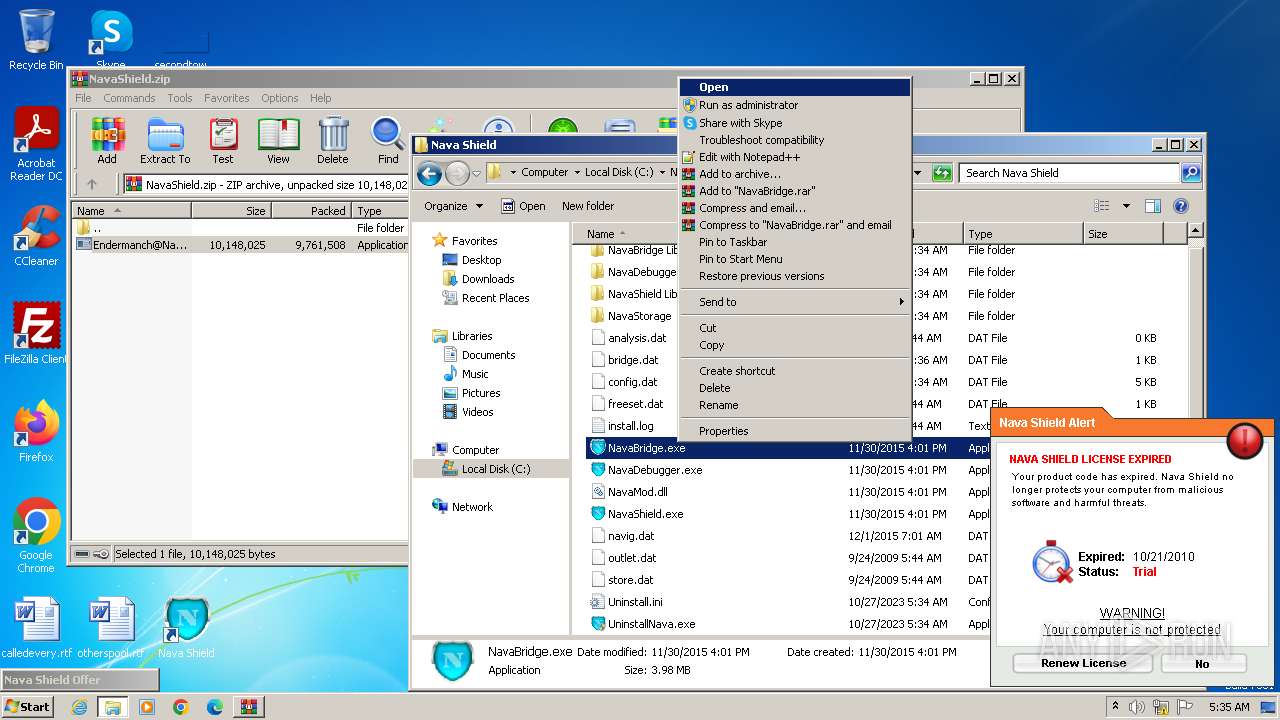This screenshot has height=720, width=1280.
Task: Open WinRAR Options menu
Action: point(279,98)
